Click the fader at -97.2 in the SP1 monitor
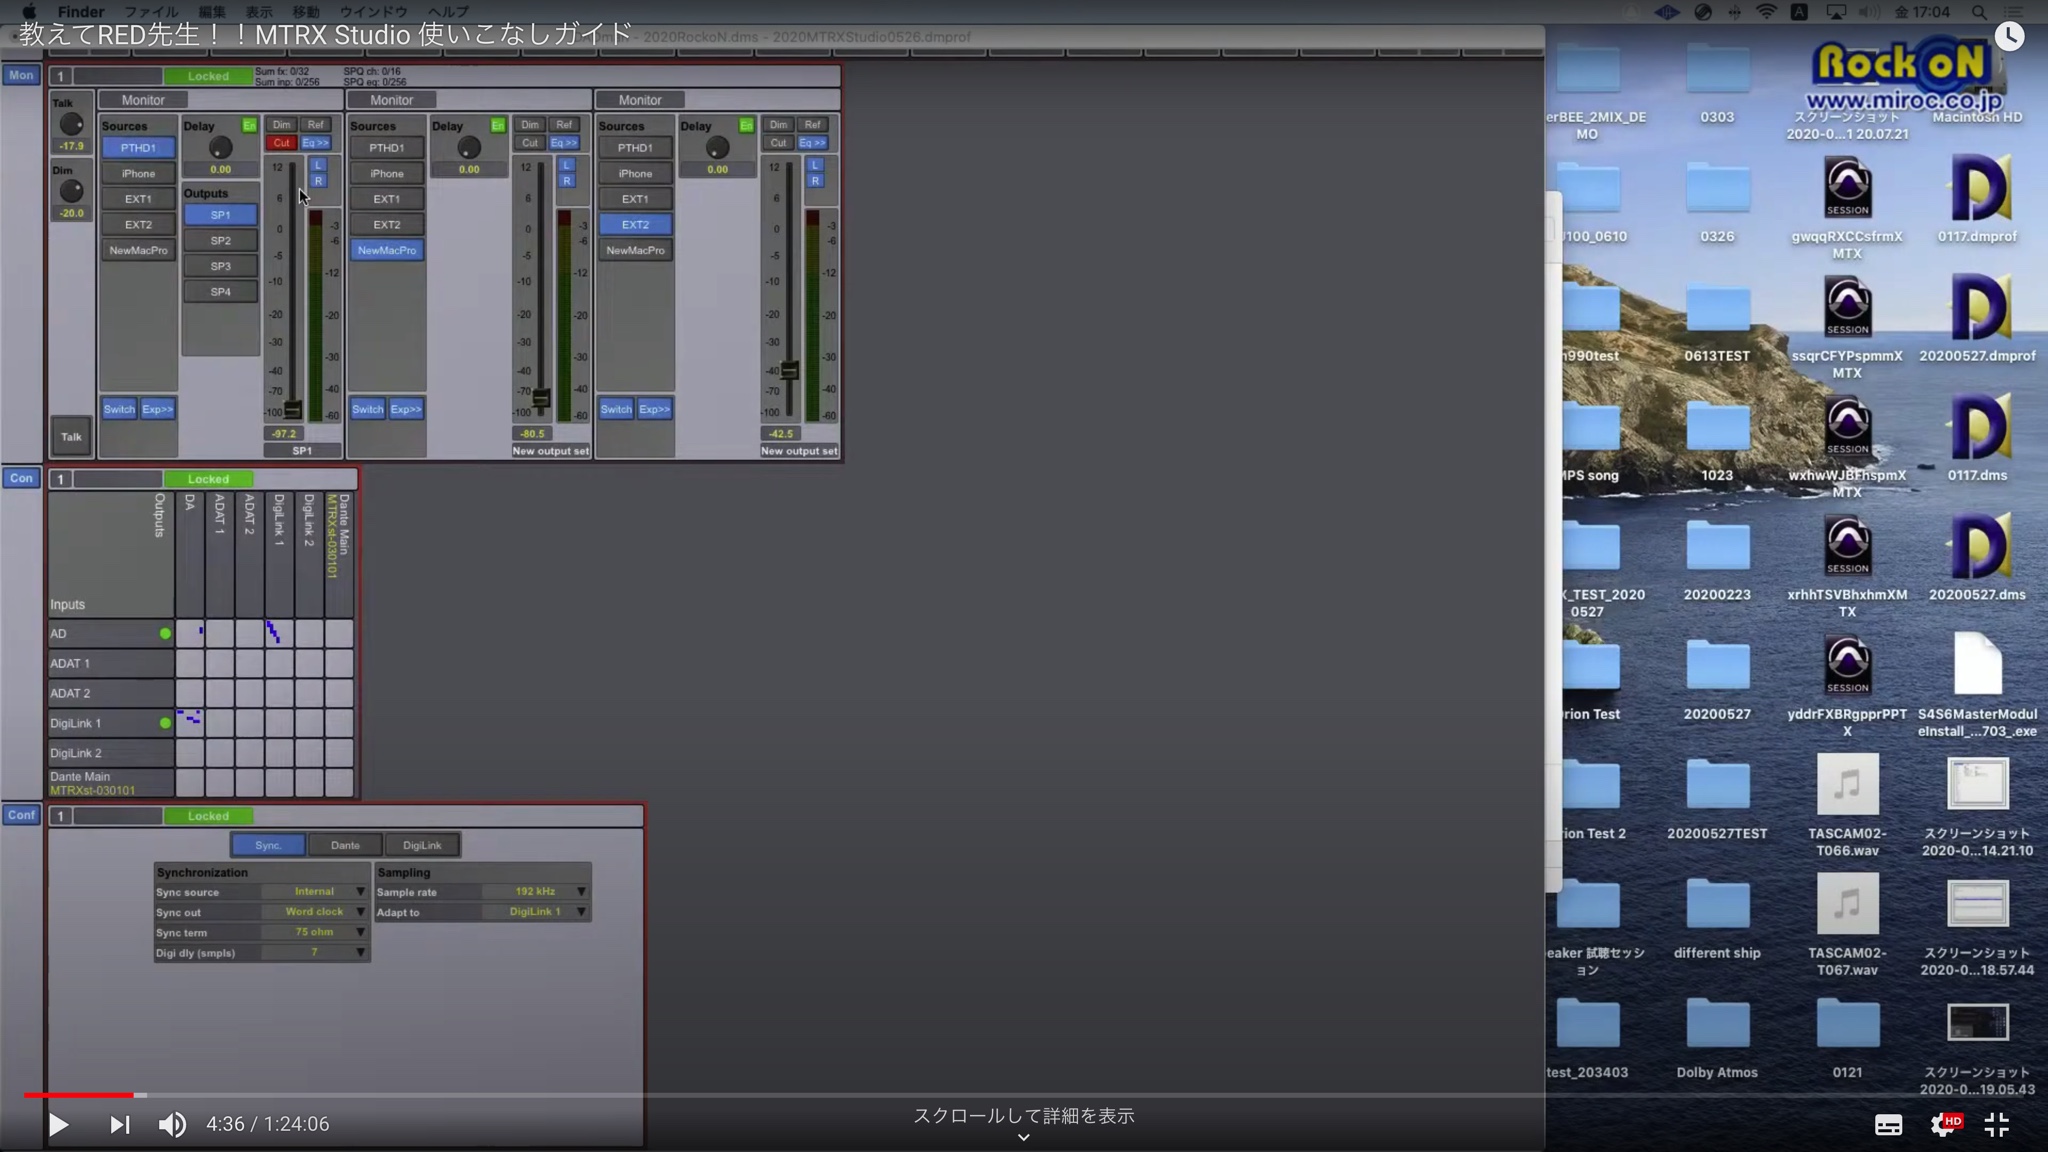The image size is (2048, 1152). point(292,409)
